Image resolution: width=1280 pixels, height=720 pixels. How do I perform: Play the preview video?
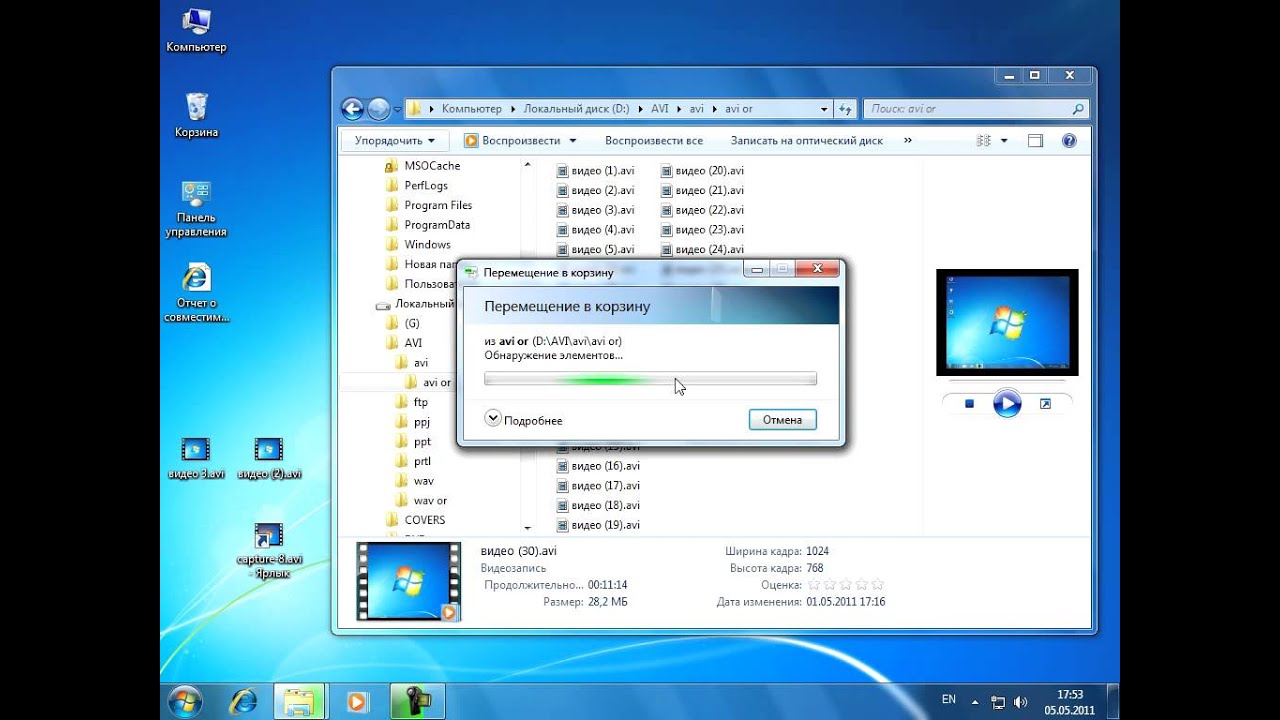pos(1007,404)
